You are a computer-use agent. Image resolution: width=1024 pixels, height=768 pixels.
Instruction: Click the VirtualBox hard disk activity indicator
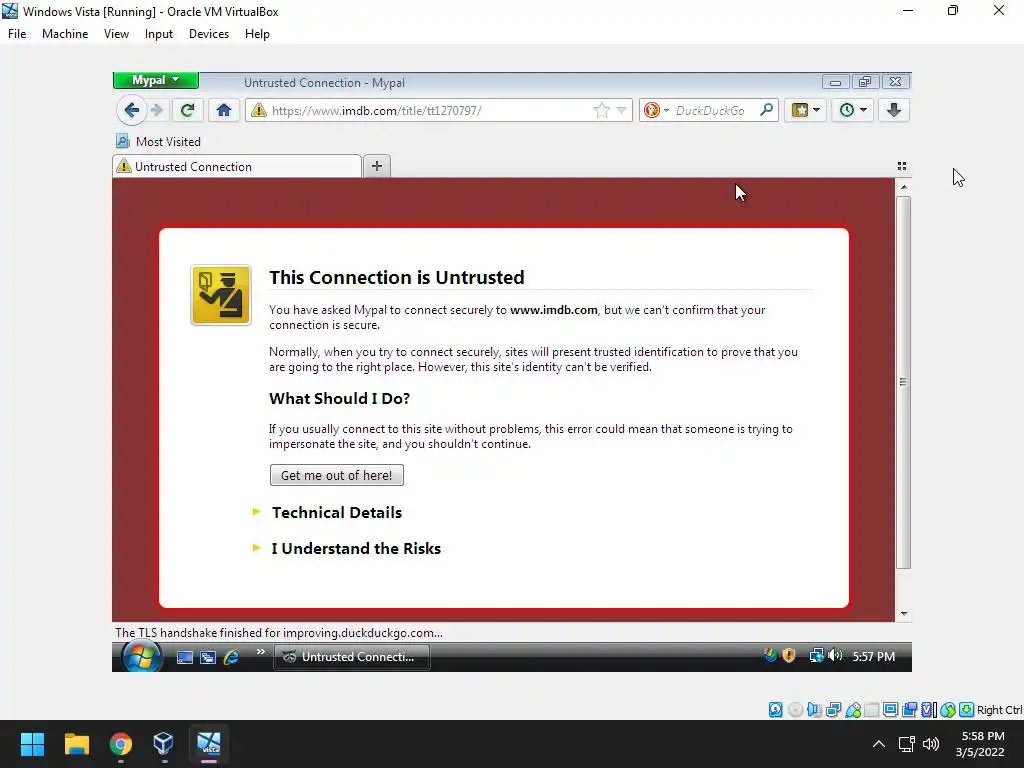click(x=775, y=710)
